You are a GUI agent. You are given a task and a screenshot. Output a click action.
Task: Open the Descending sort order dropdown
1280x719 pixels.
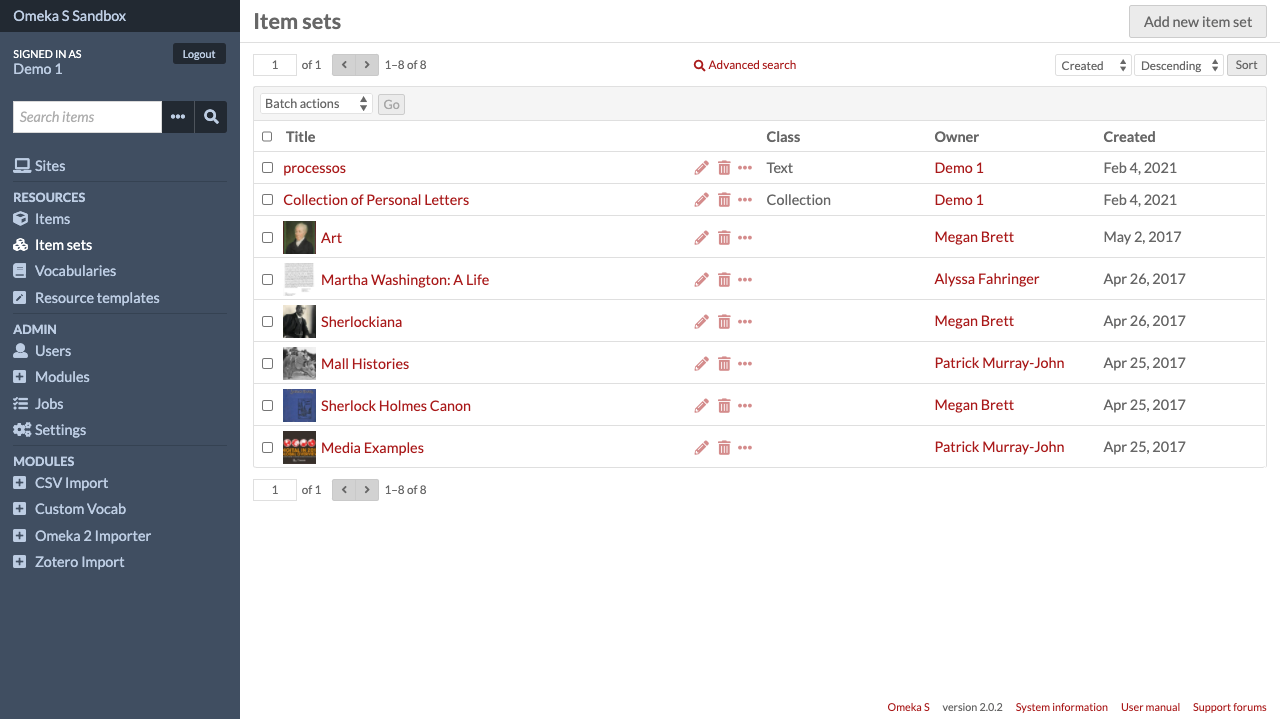point(1178,65)
